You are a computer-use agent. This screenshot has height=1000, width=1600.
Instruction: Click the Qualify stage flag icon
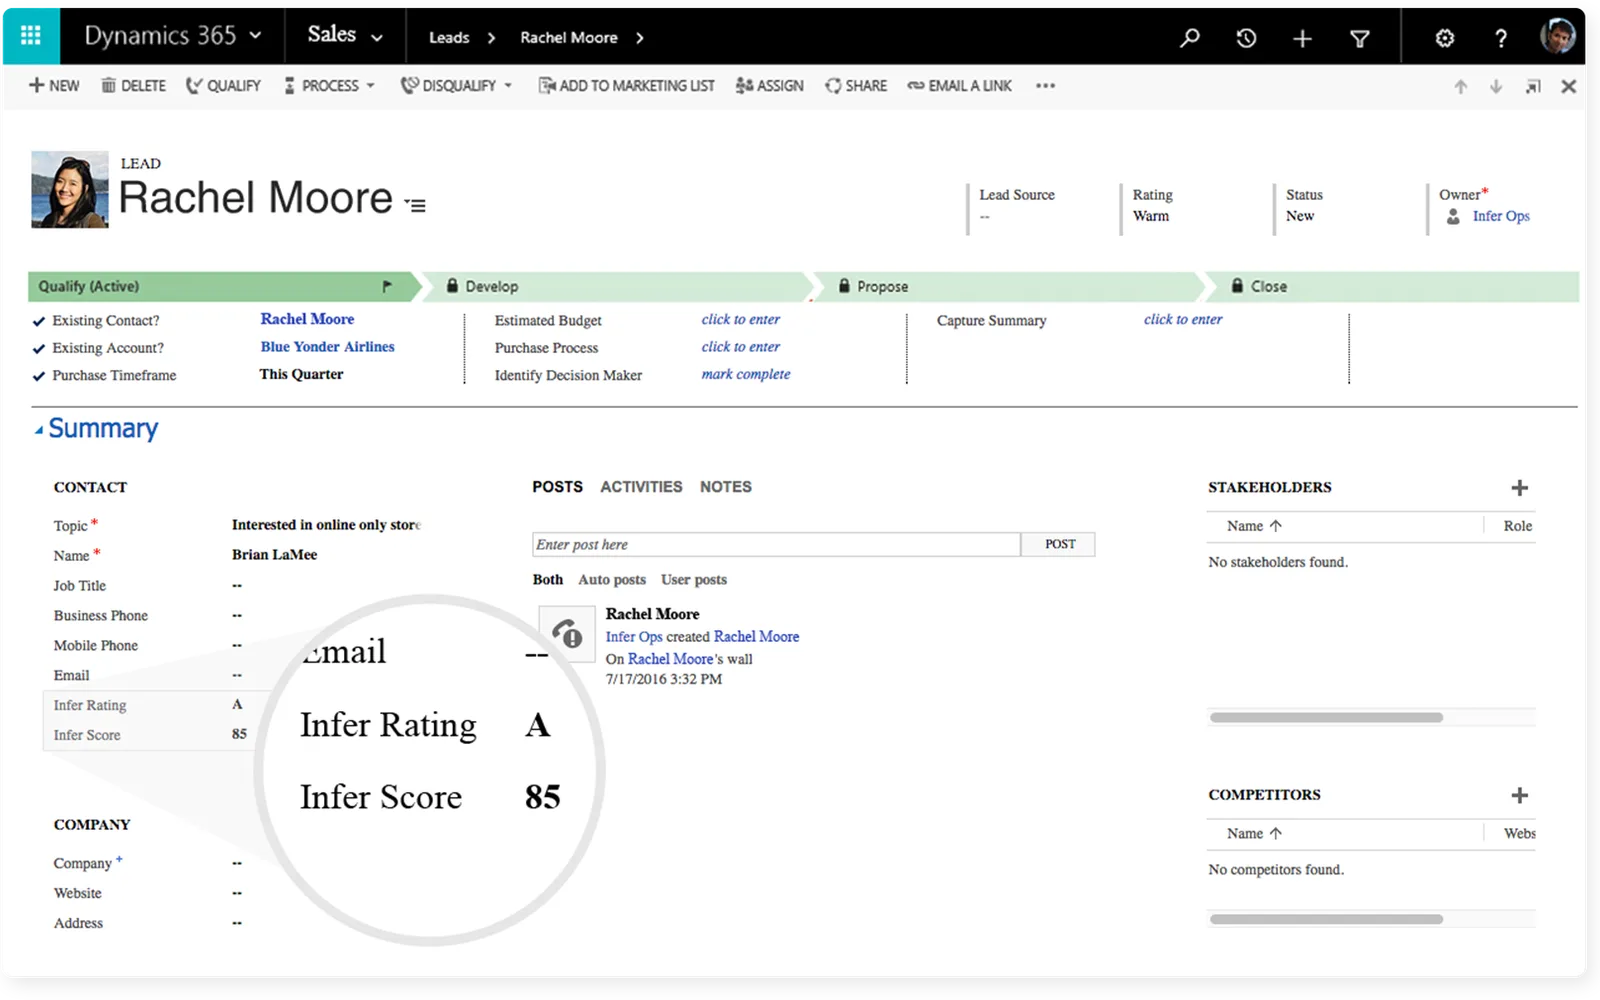[387, 286]
